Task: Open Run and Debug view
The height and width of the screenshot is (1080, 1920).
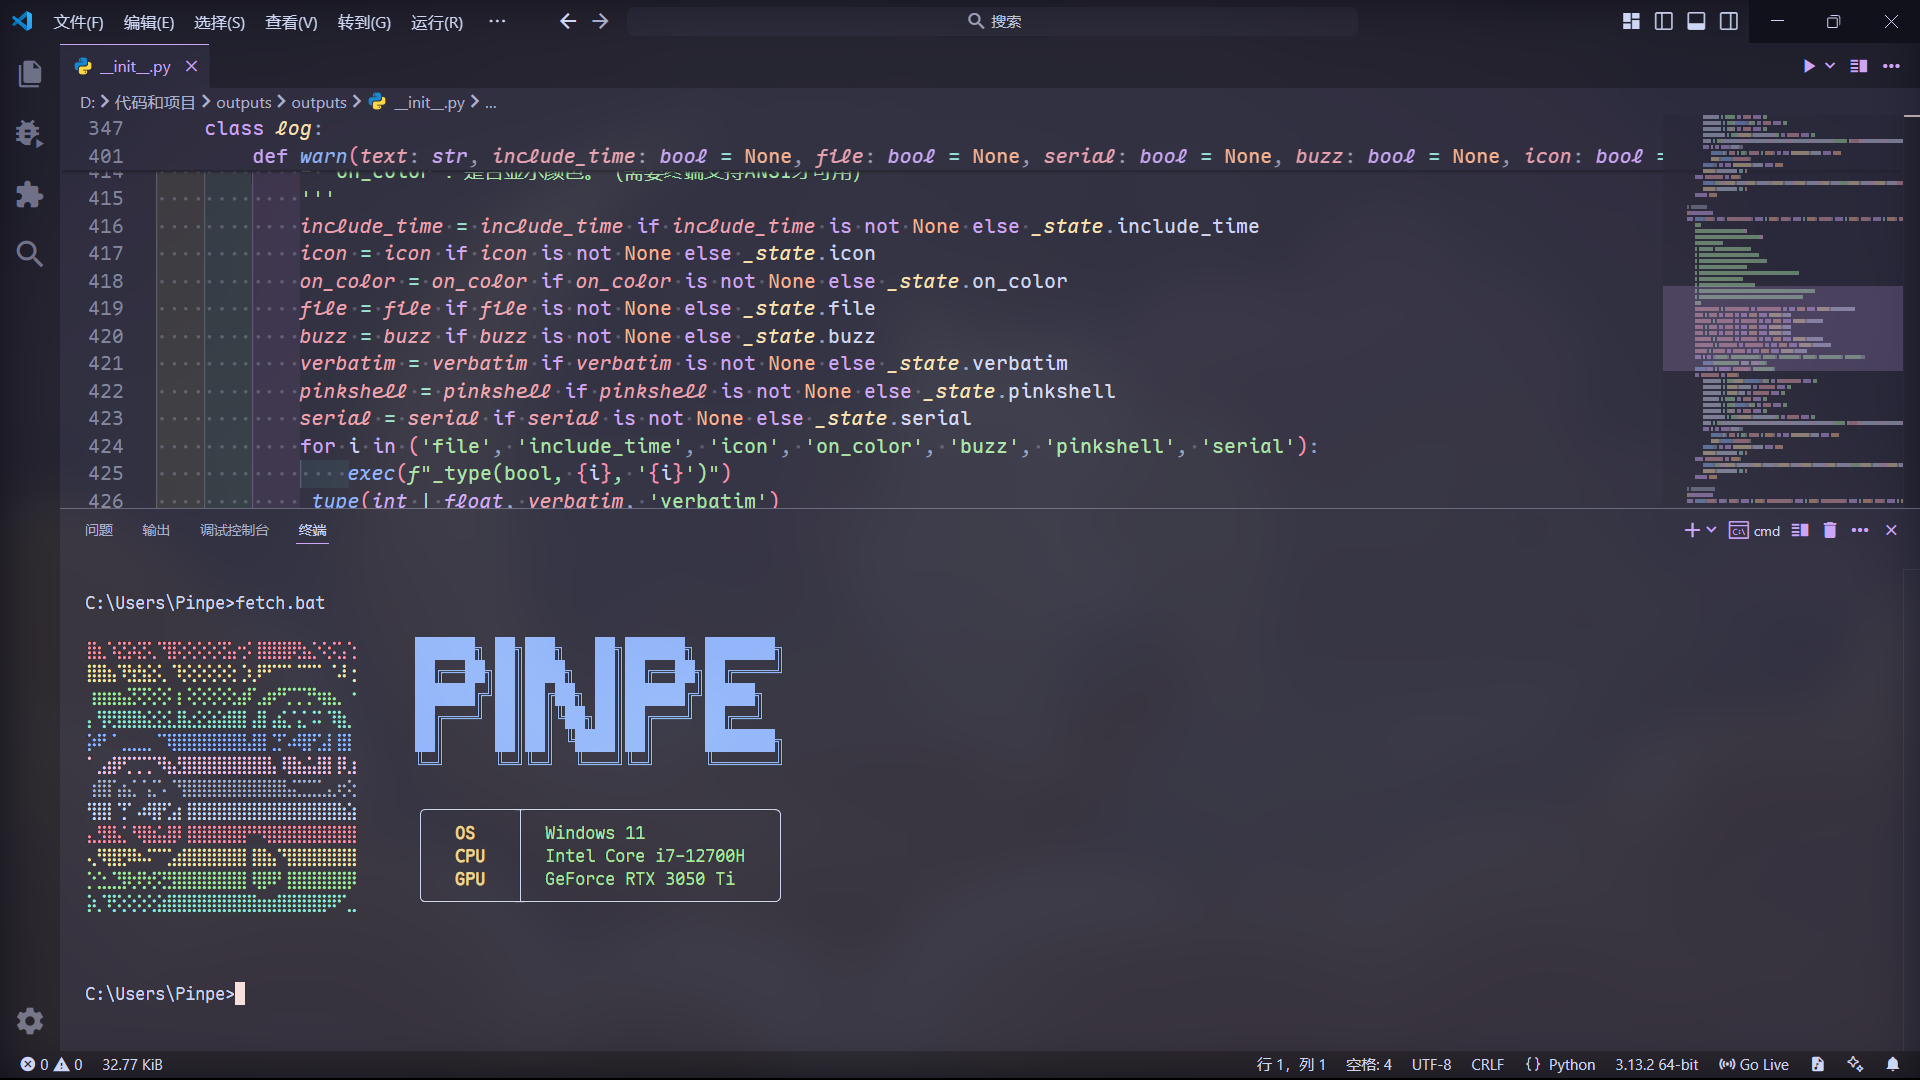Action: coord(30,133)
